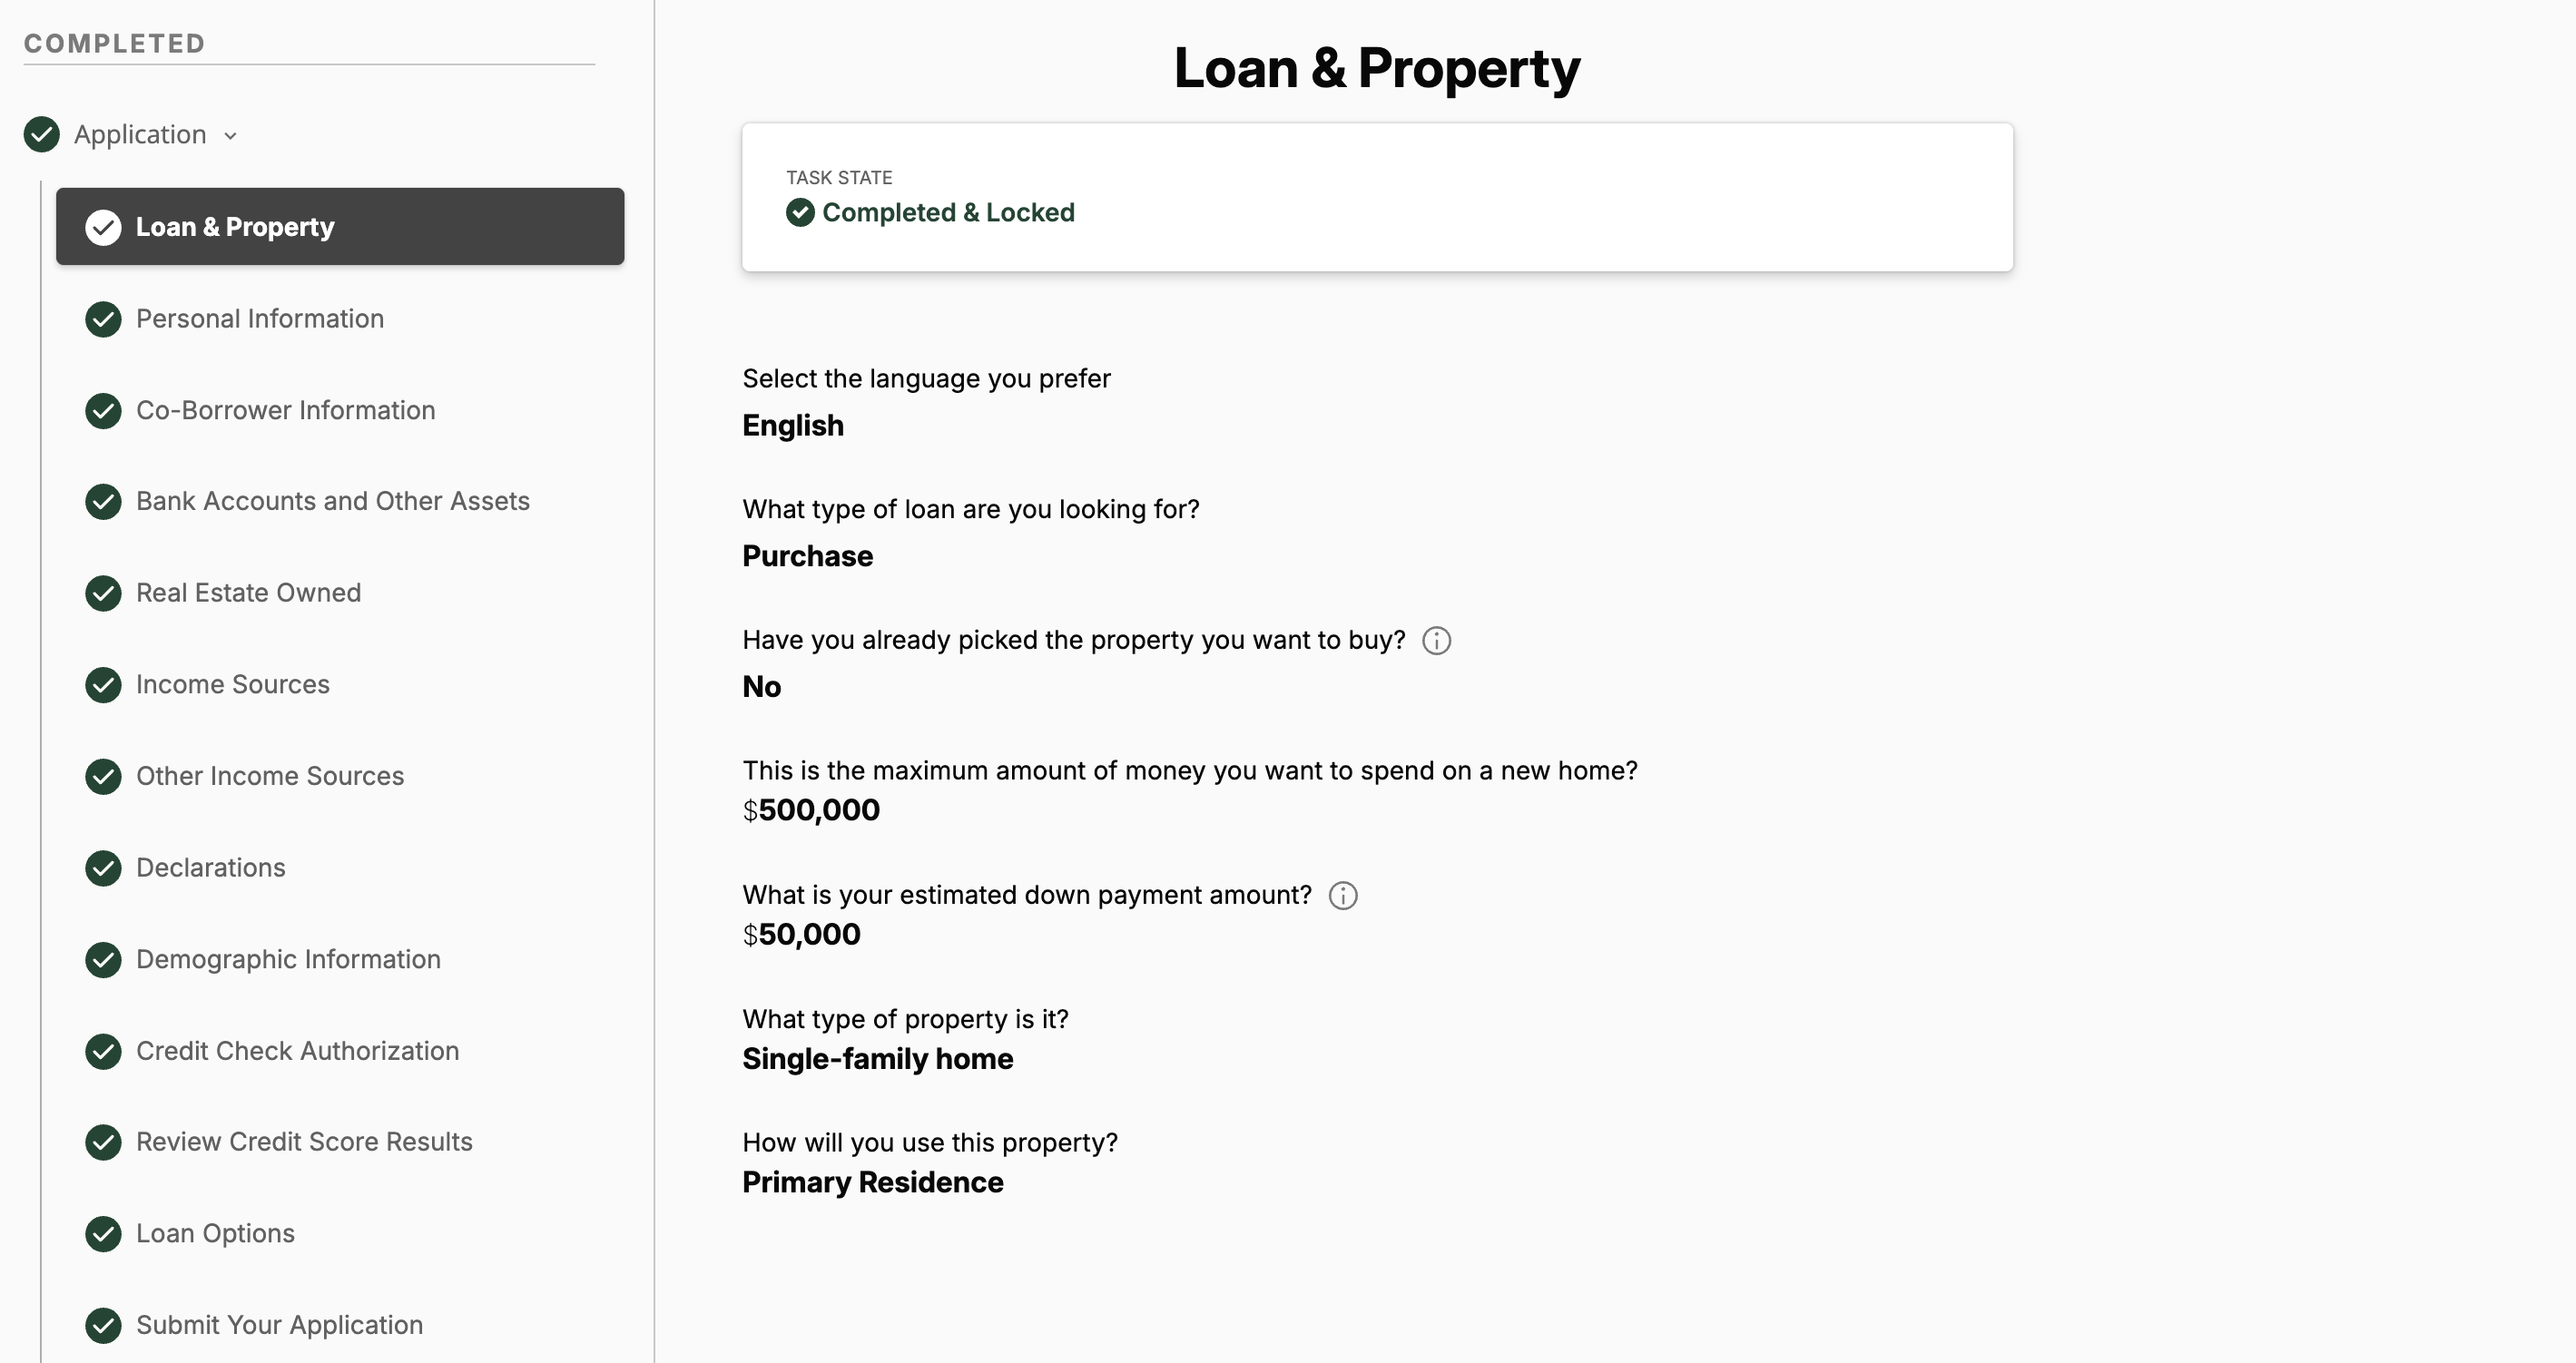Click the info icon beside property picked question

point(1436,641)
